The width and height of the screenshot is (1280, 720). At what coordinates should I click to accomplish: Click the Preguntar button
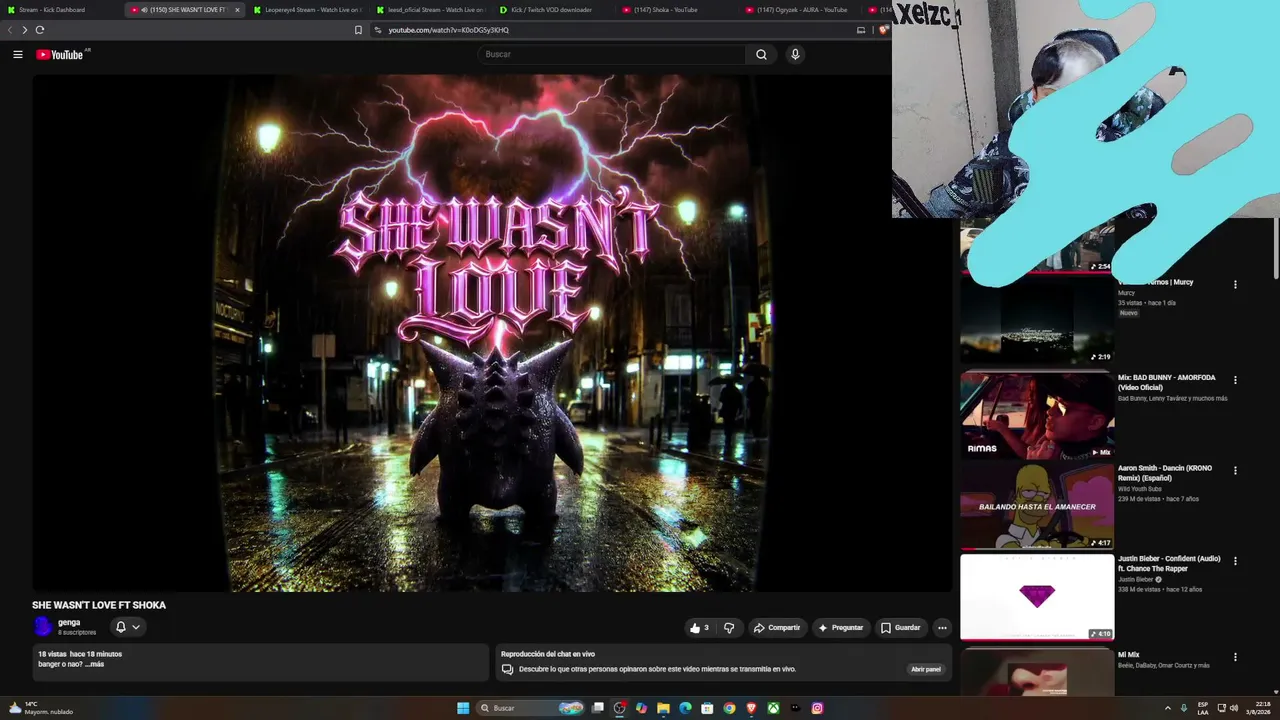pos(840,628)
